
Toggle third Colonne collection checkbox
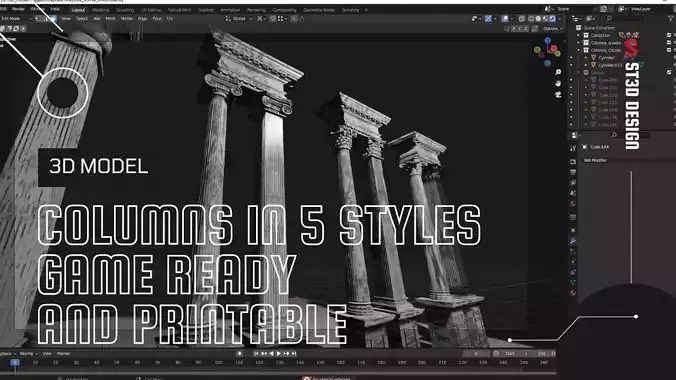coord(669,50)
